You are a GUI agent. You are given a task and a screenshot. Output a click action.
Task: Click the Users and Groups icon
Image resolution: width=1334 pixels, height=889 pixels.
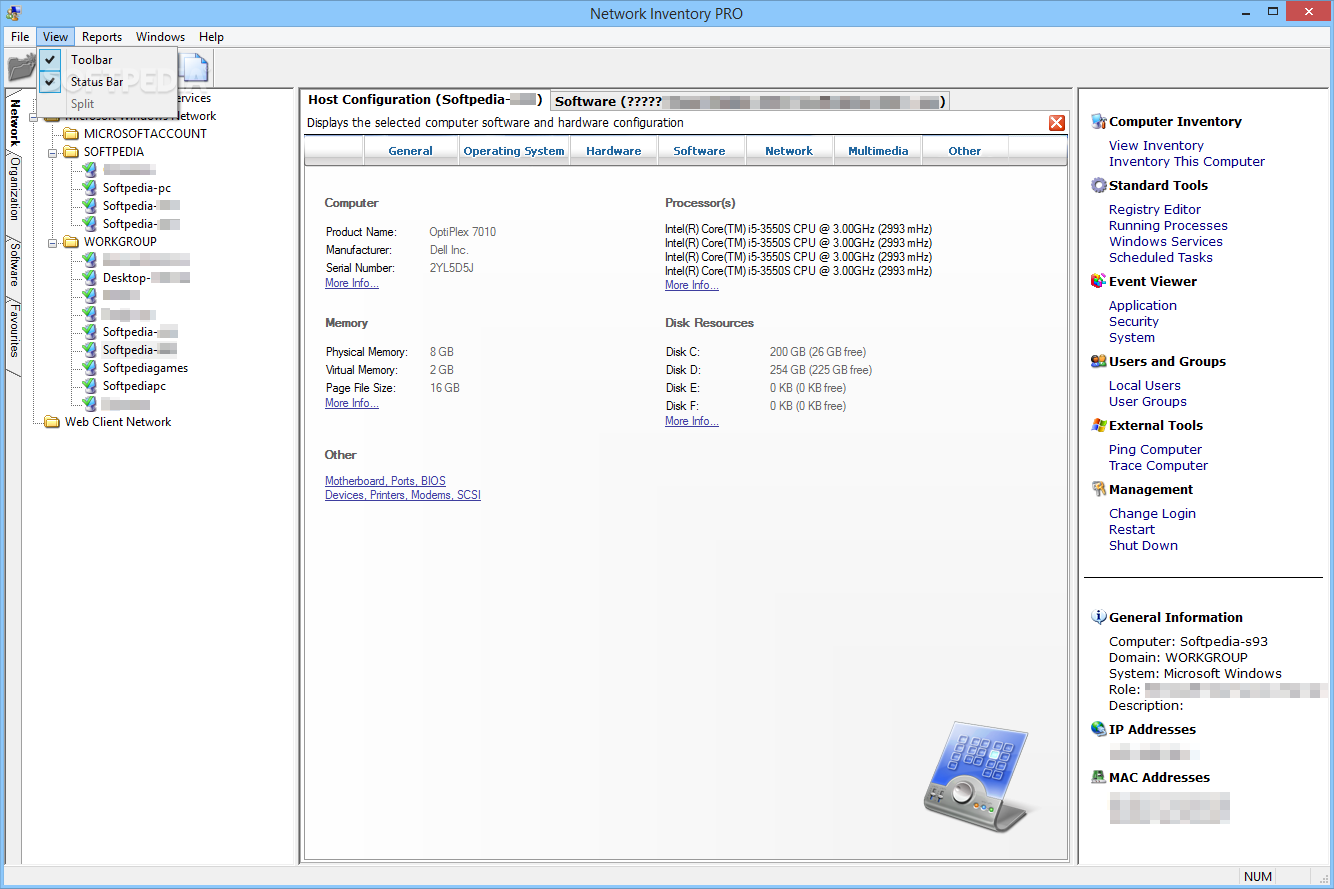1099,362
